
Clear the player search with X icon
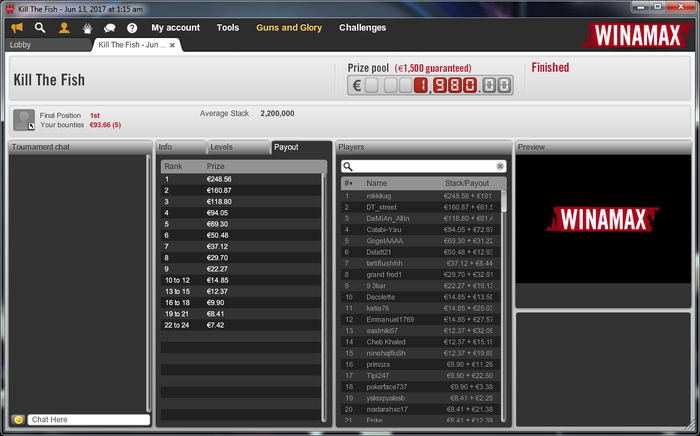500,166
